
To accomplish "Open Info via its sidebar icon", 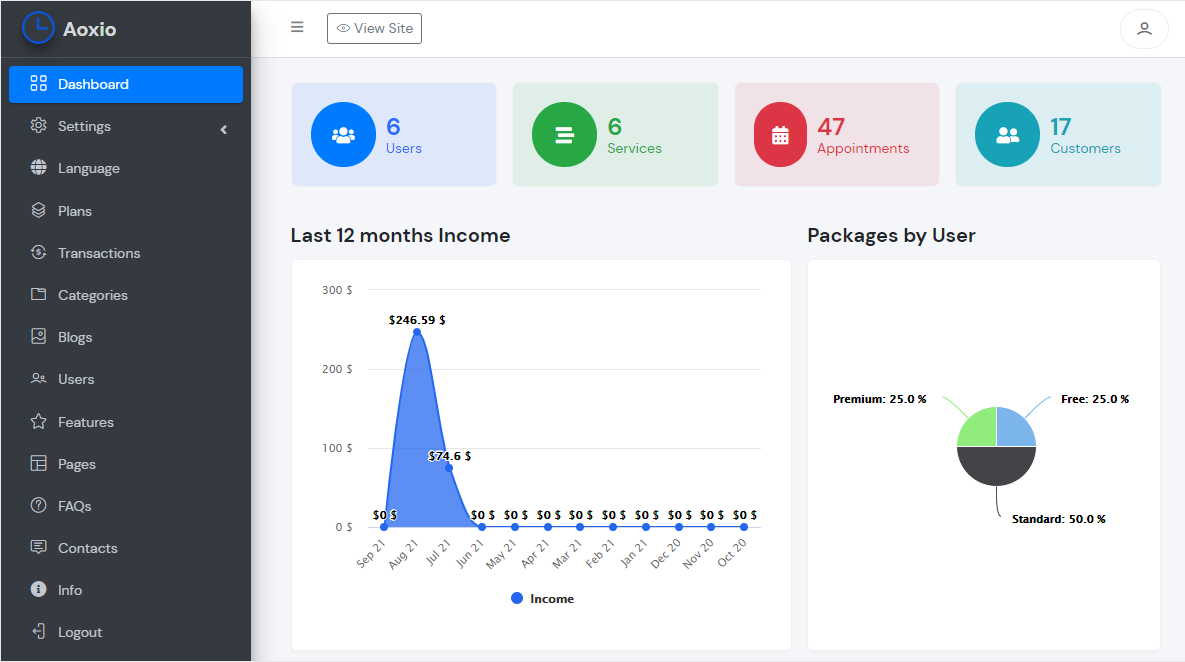I will (x=39, y=589).
